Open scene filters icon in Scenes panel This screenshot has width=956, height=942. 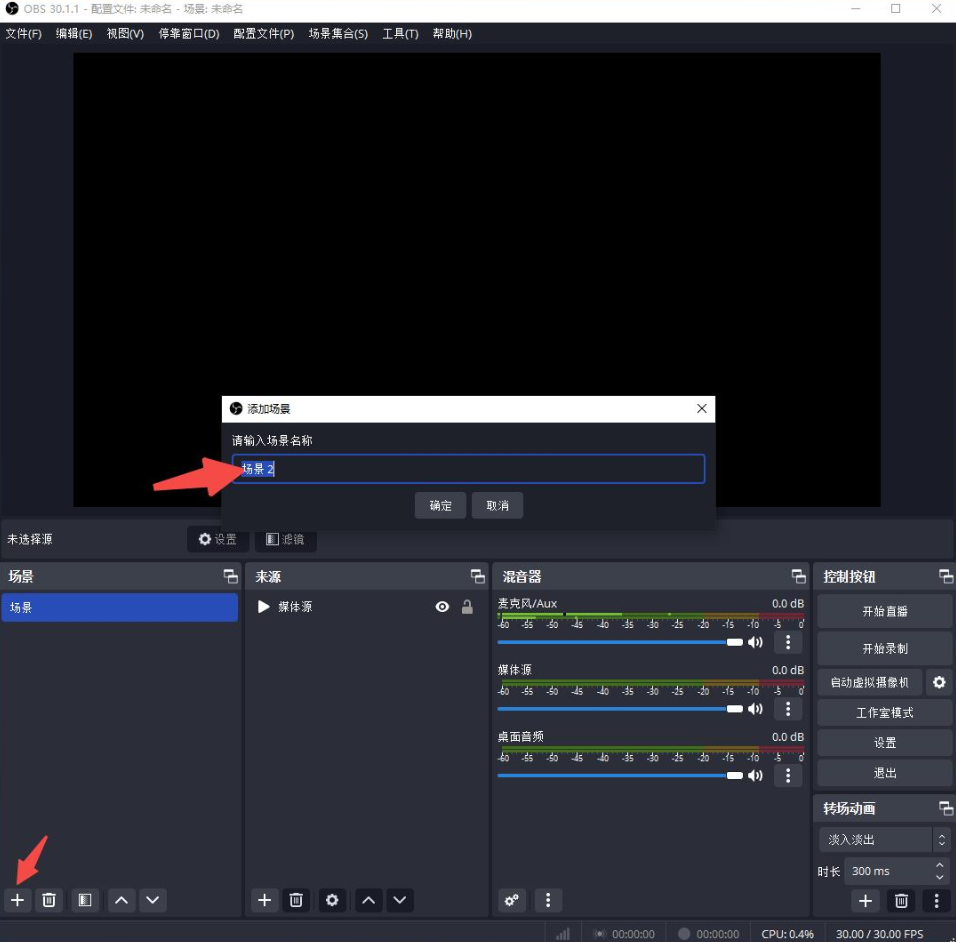tap(85, 900)
